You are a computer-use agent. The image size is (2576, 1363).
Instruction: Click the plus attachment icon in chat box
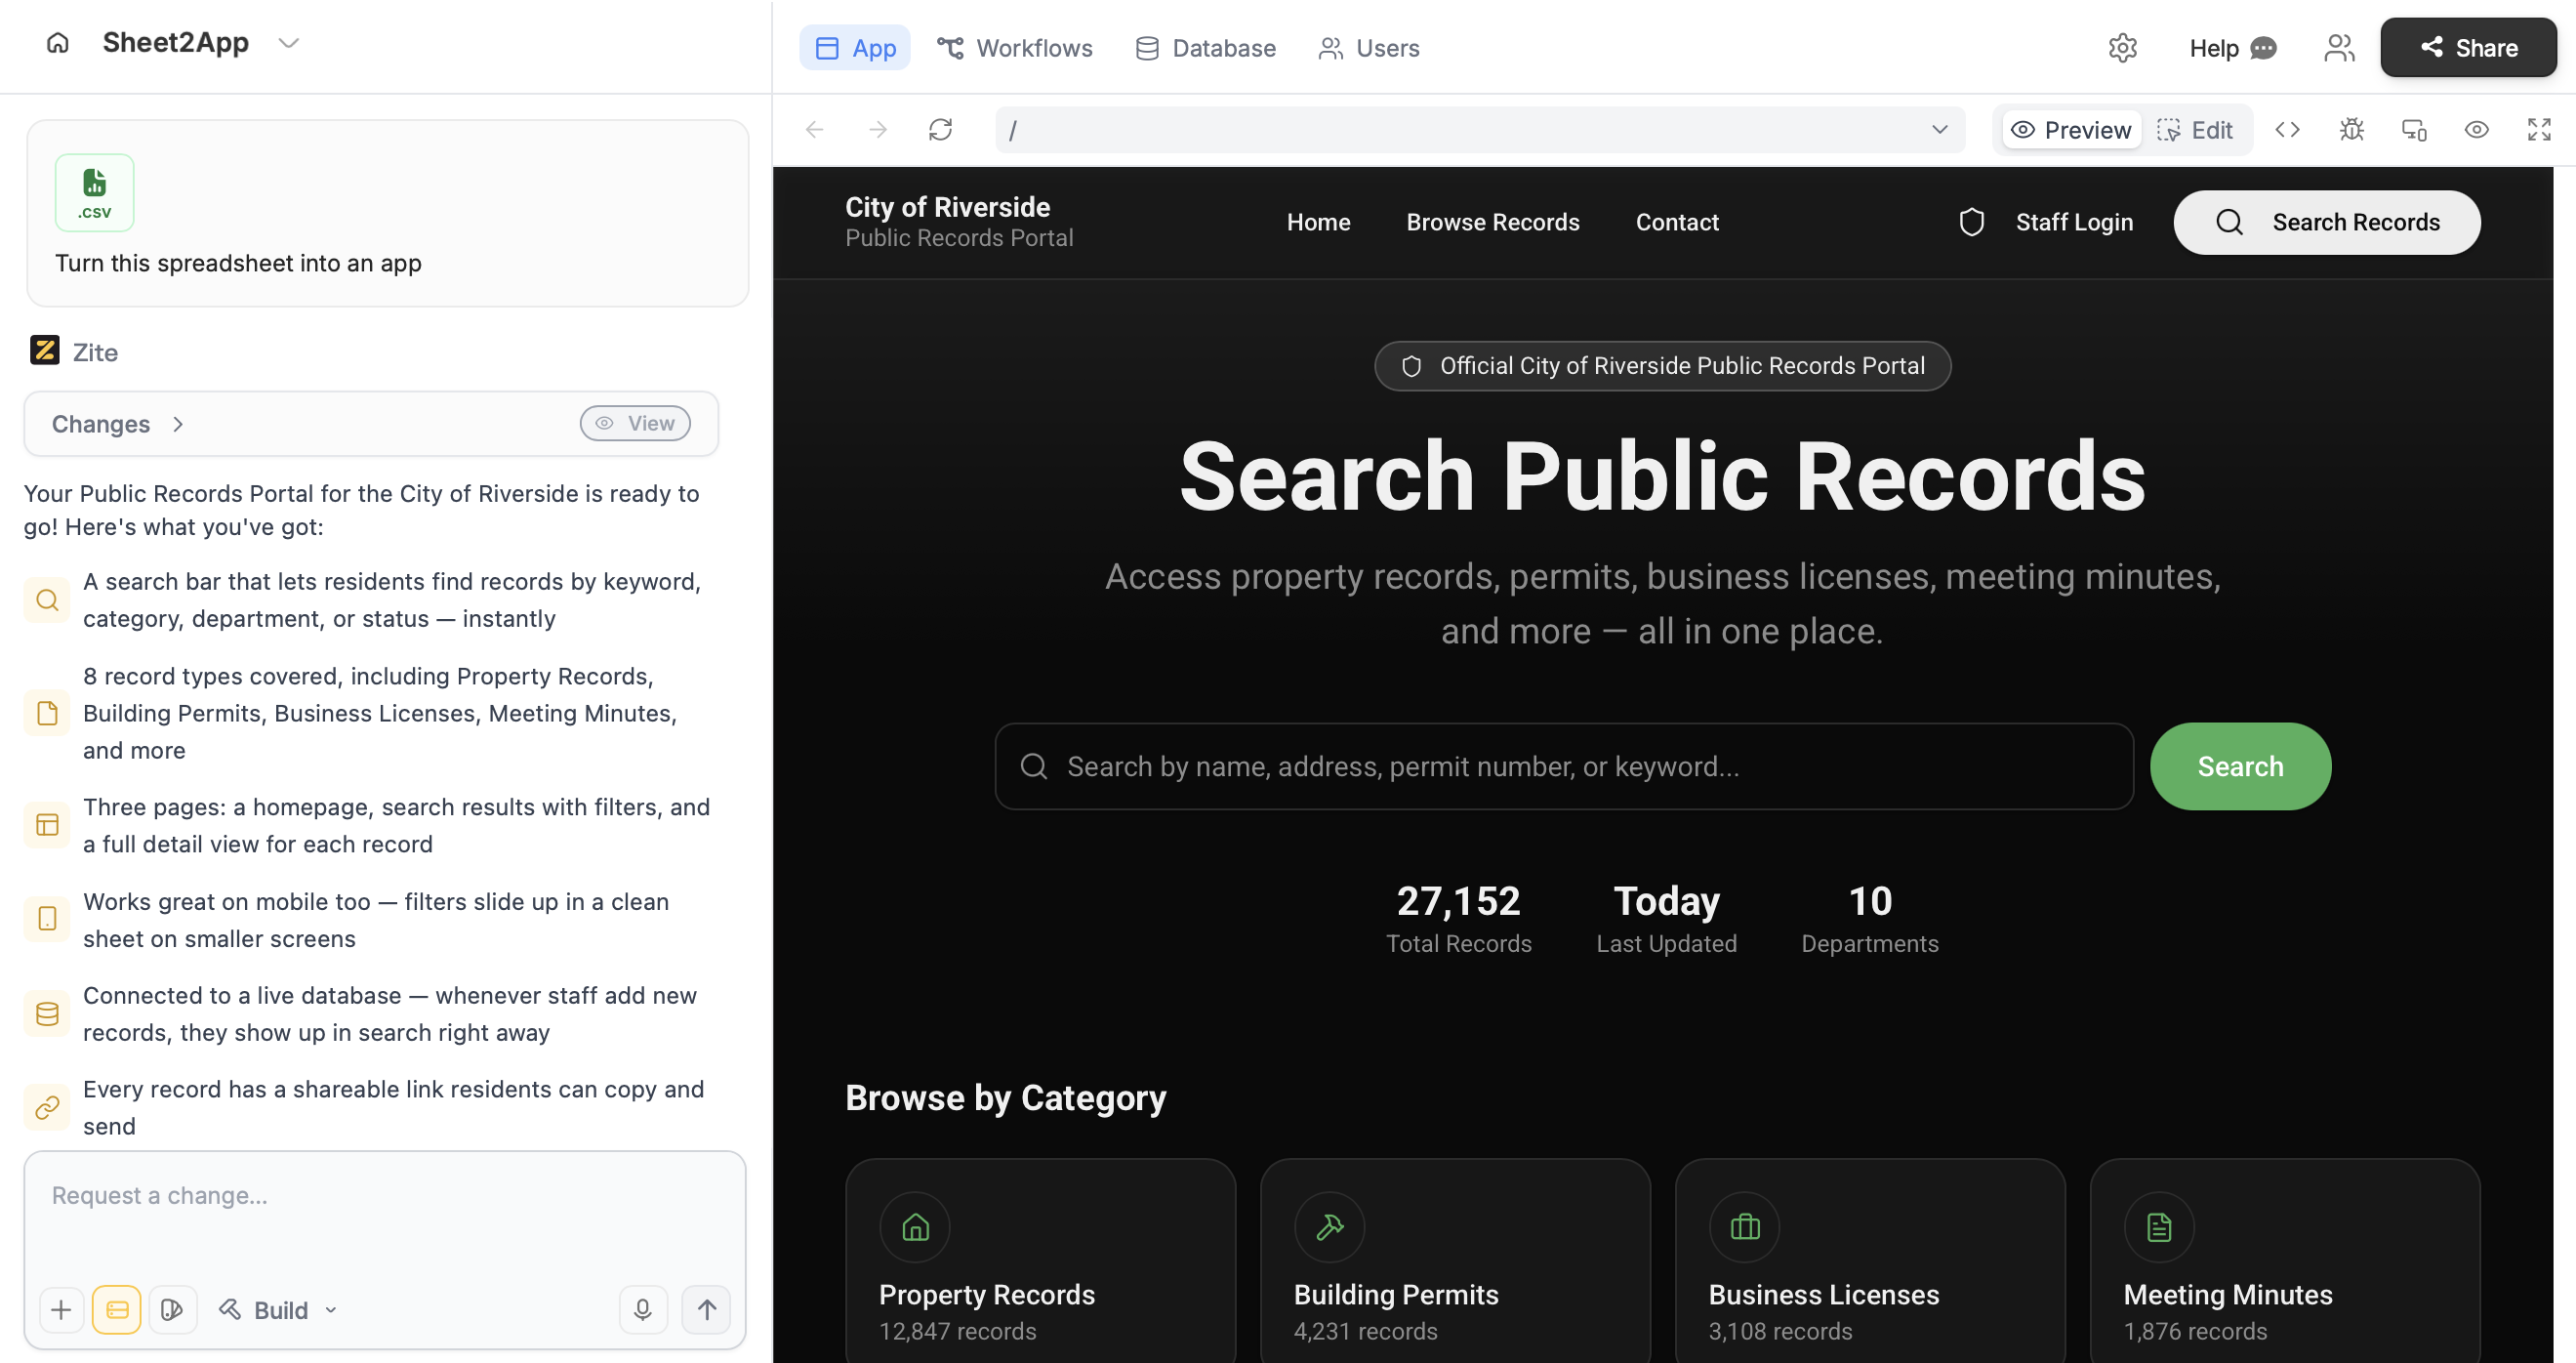pos(61,1309)
